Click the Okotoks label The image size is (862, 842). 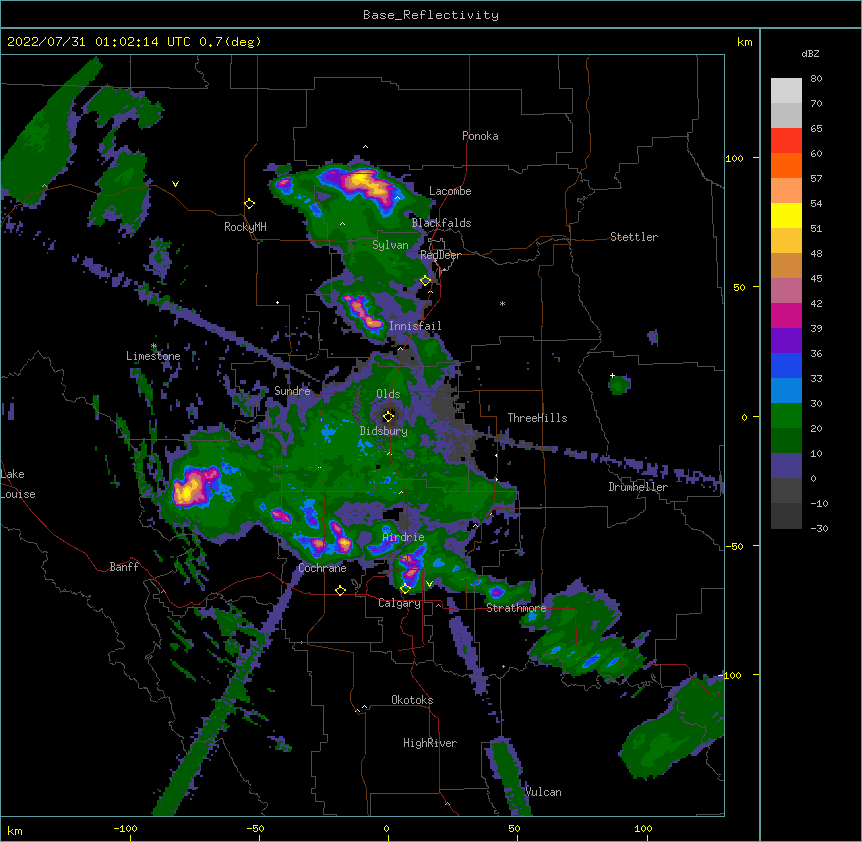pos(412,700)
